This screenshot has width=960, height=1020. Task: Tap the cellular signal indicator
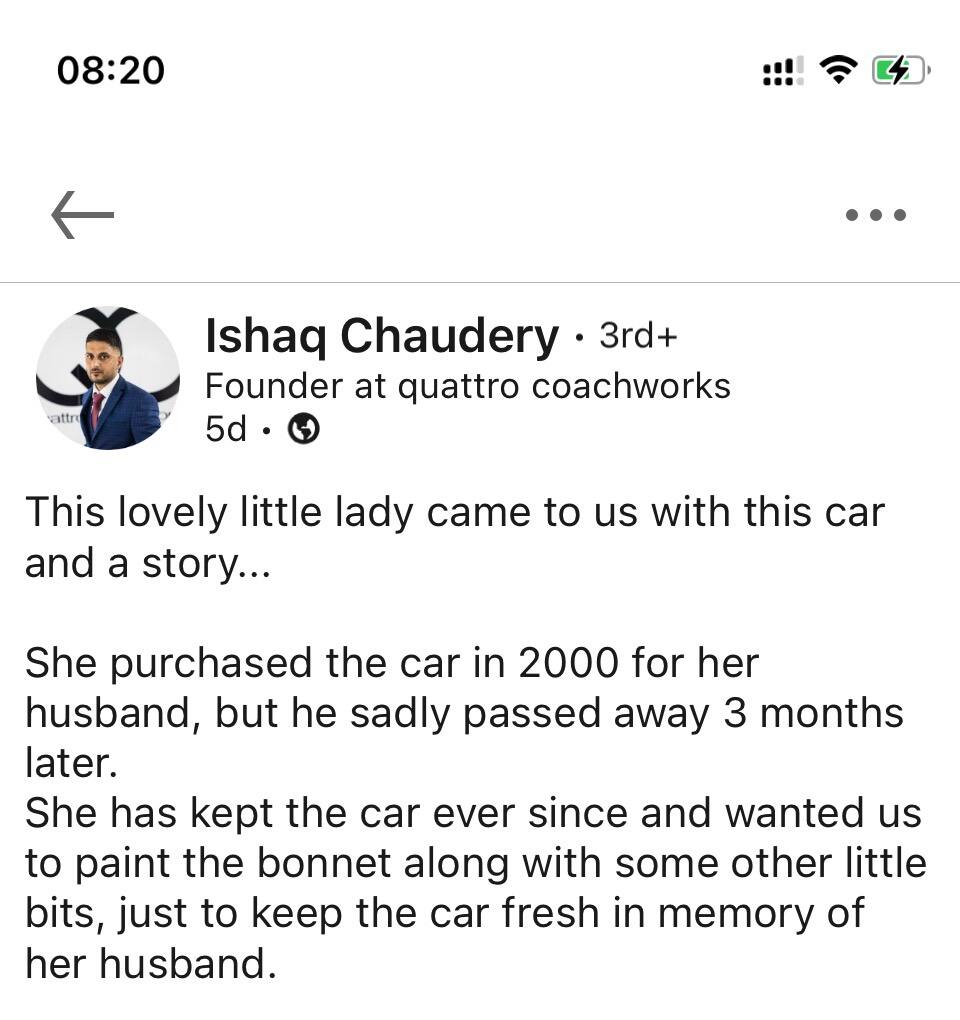point(783,71)
